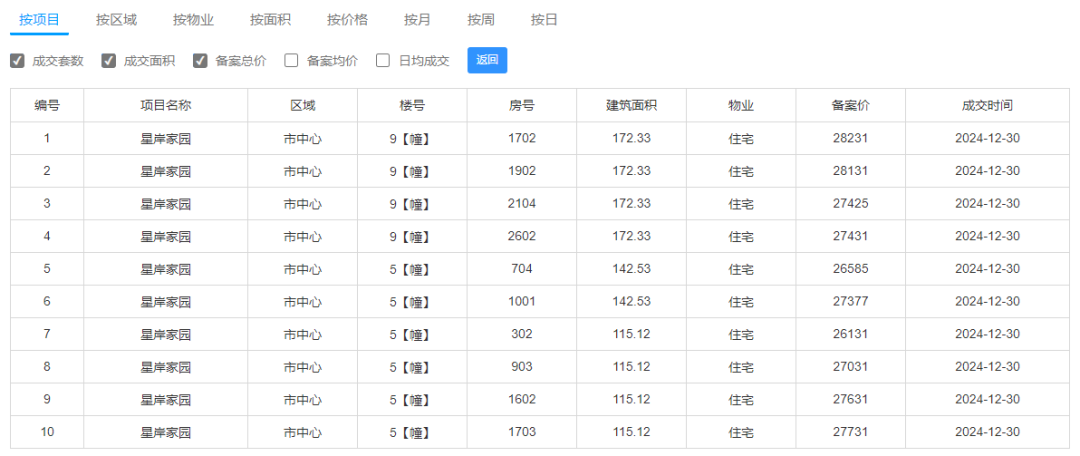Screen dimensions: 1080x456
Task: Switch to the 按区域 tab
Action: pos(116,20)
